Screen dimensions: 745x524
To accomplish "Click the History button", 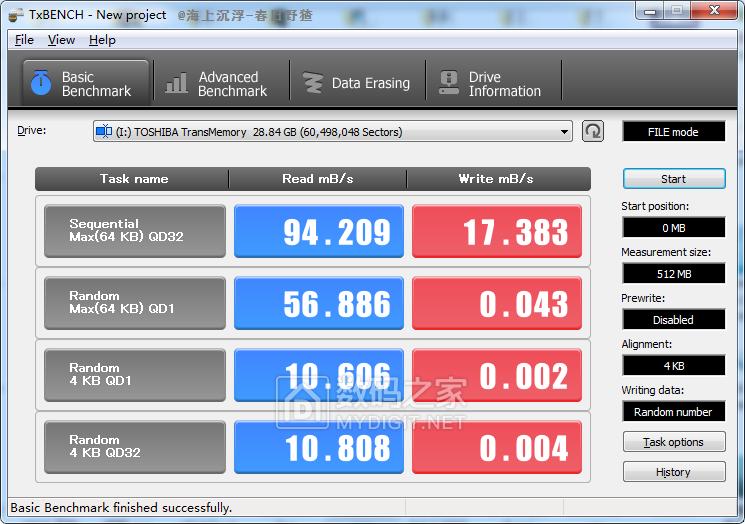I will [x=673, y=472].
